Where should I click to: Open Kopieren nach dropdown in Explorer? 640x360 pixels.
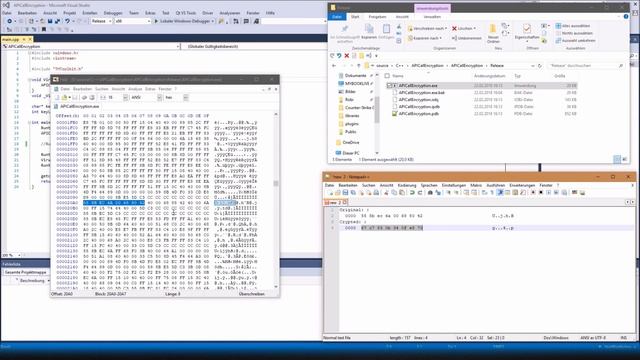tap(425, 38)
